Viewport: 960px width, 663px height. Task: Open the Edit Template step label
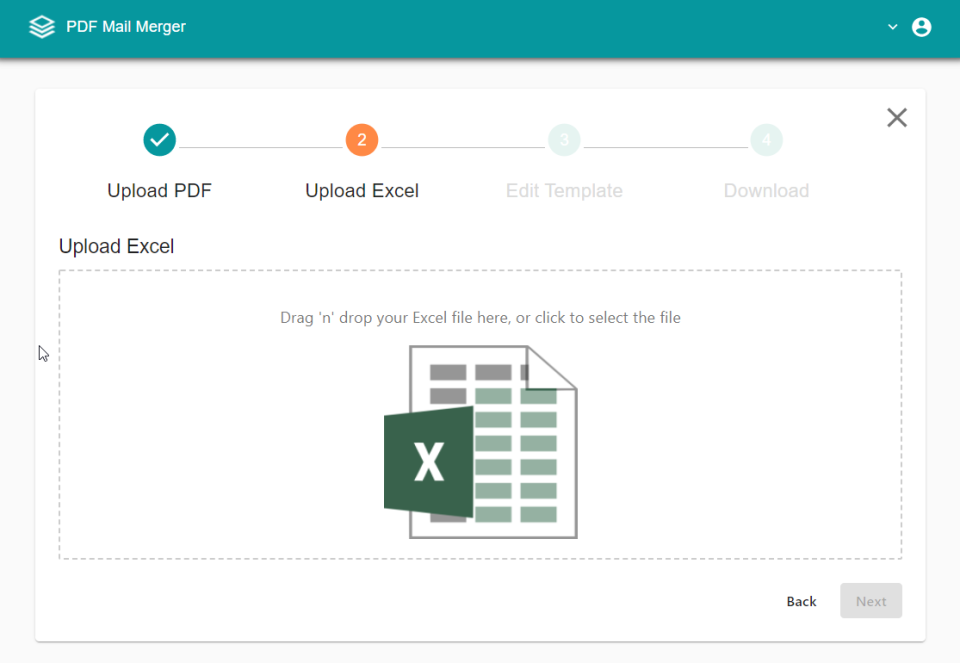pos(564,190)
